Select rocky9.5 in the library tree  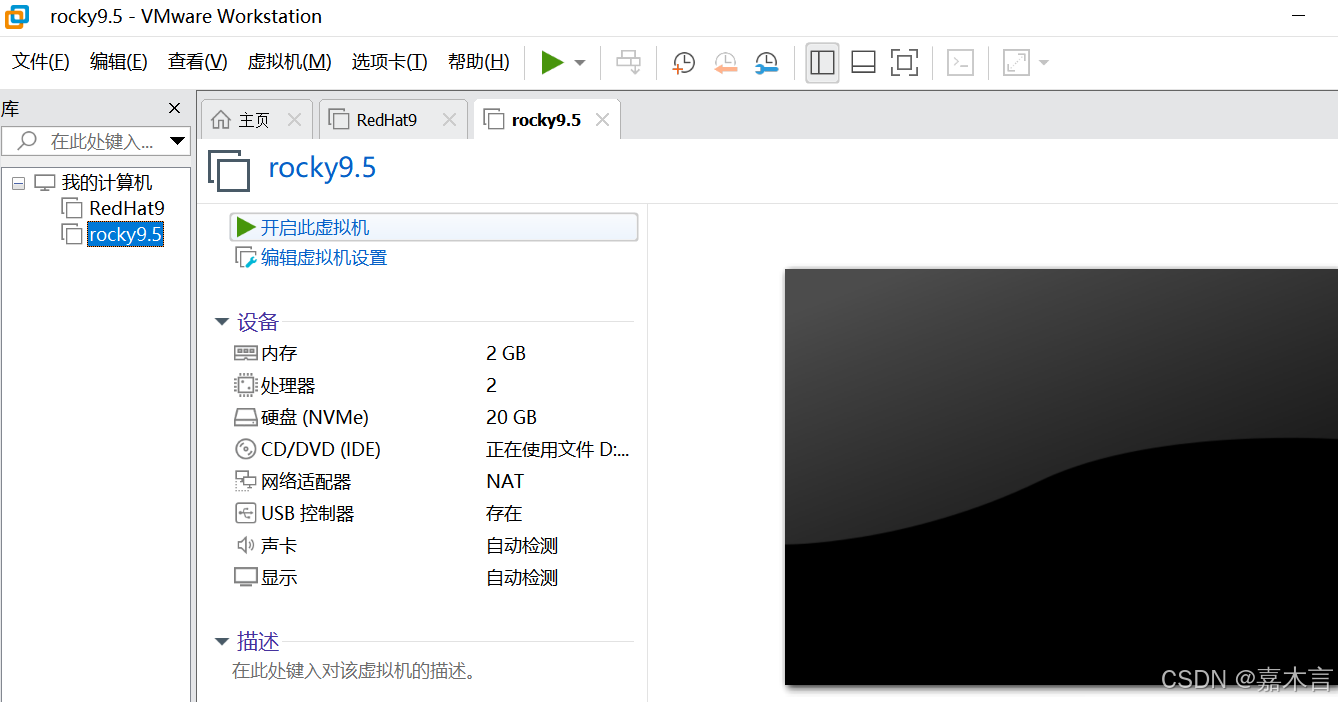click(125, 234)
